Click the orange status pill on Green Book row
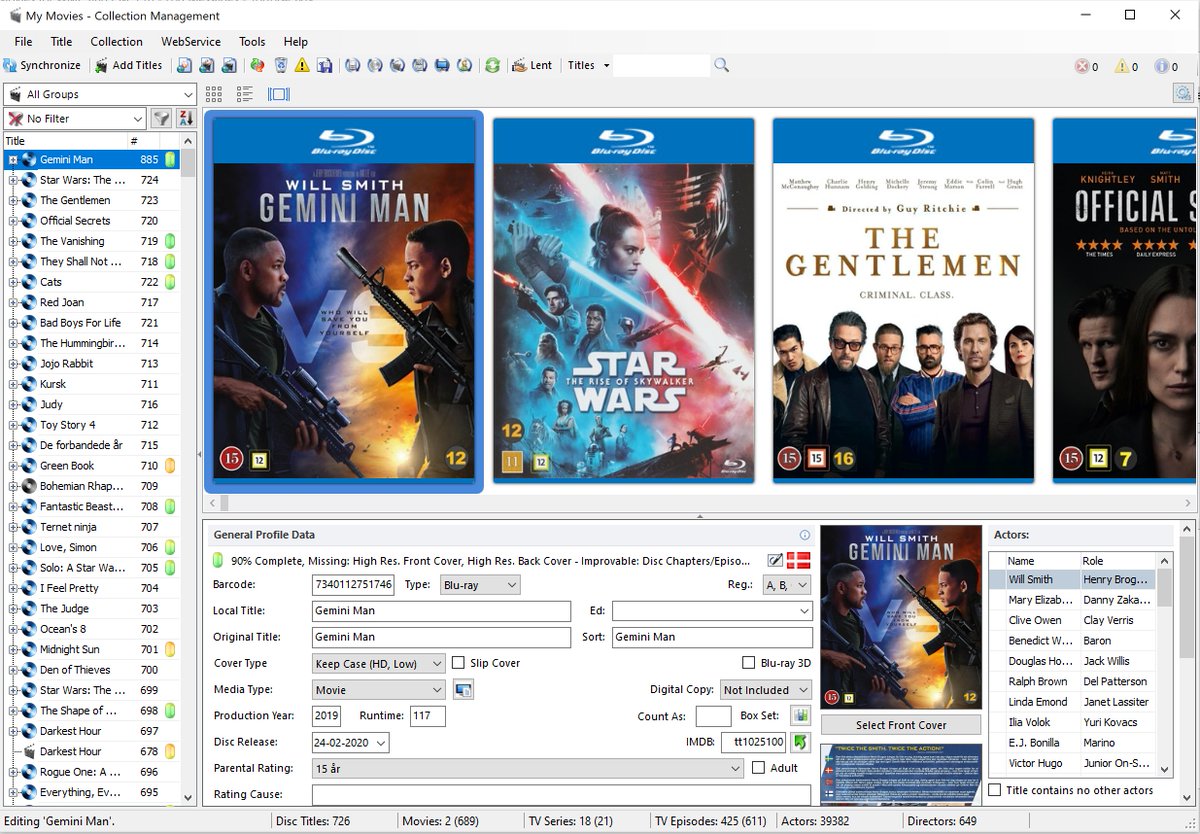This screenshot has height=834, width=1200. [x=170, y=465]
